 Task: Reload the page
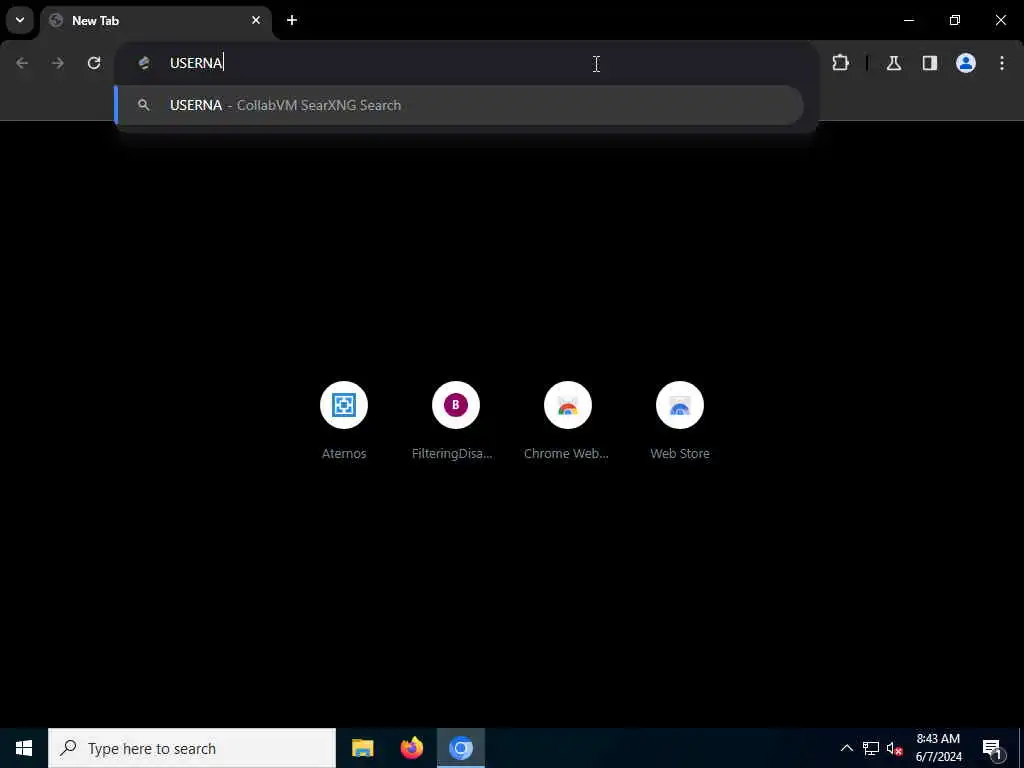pos(94,63)
